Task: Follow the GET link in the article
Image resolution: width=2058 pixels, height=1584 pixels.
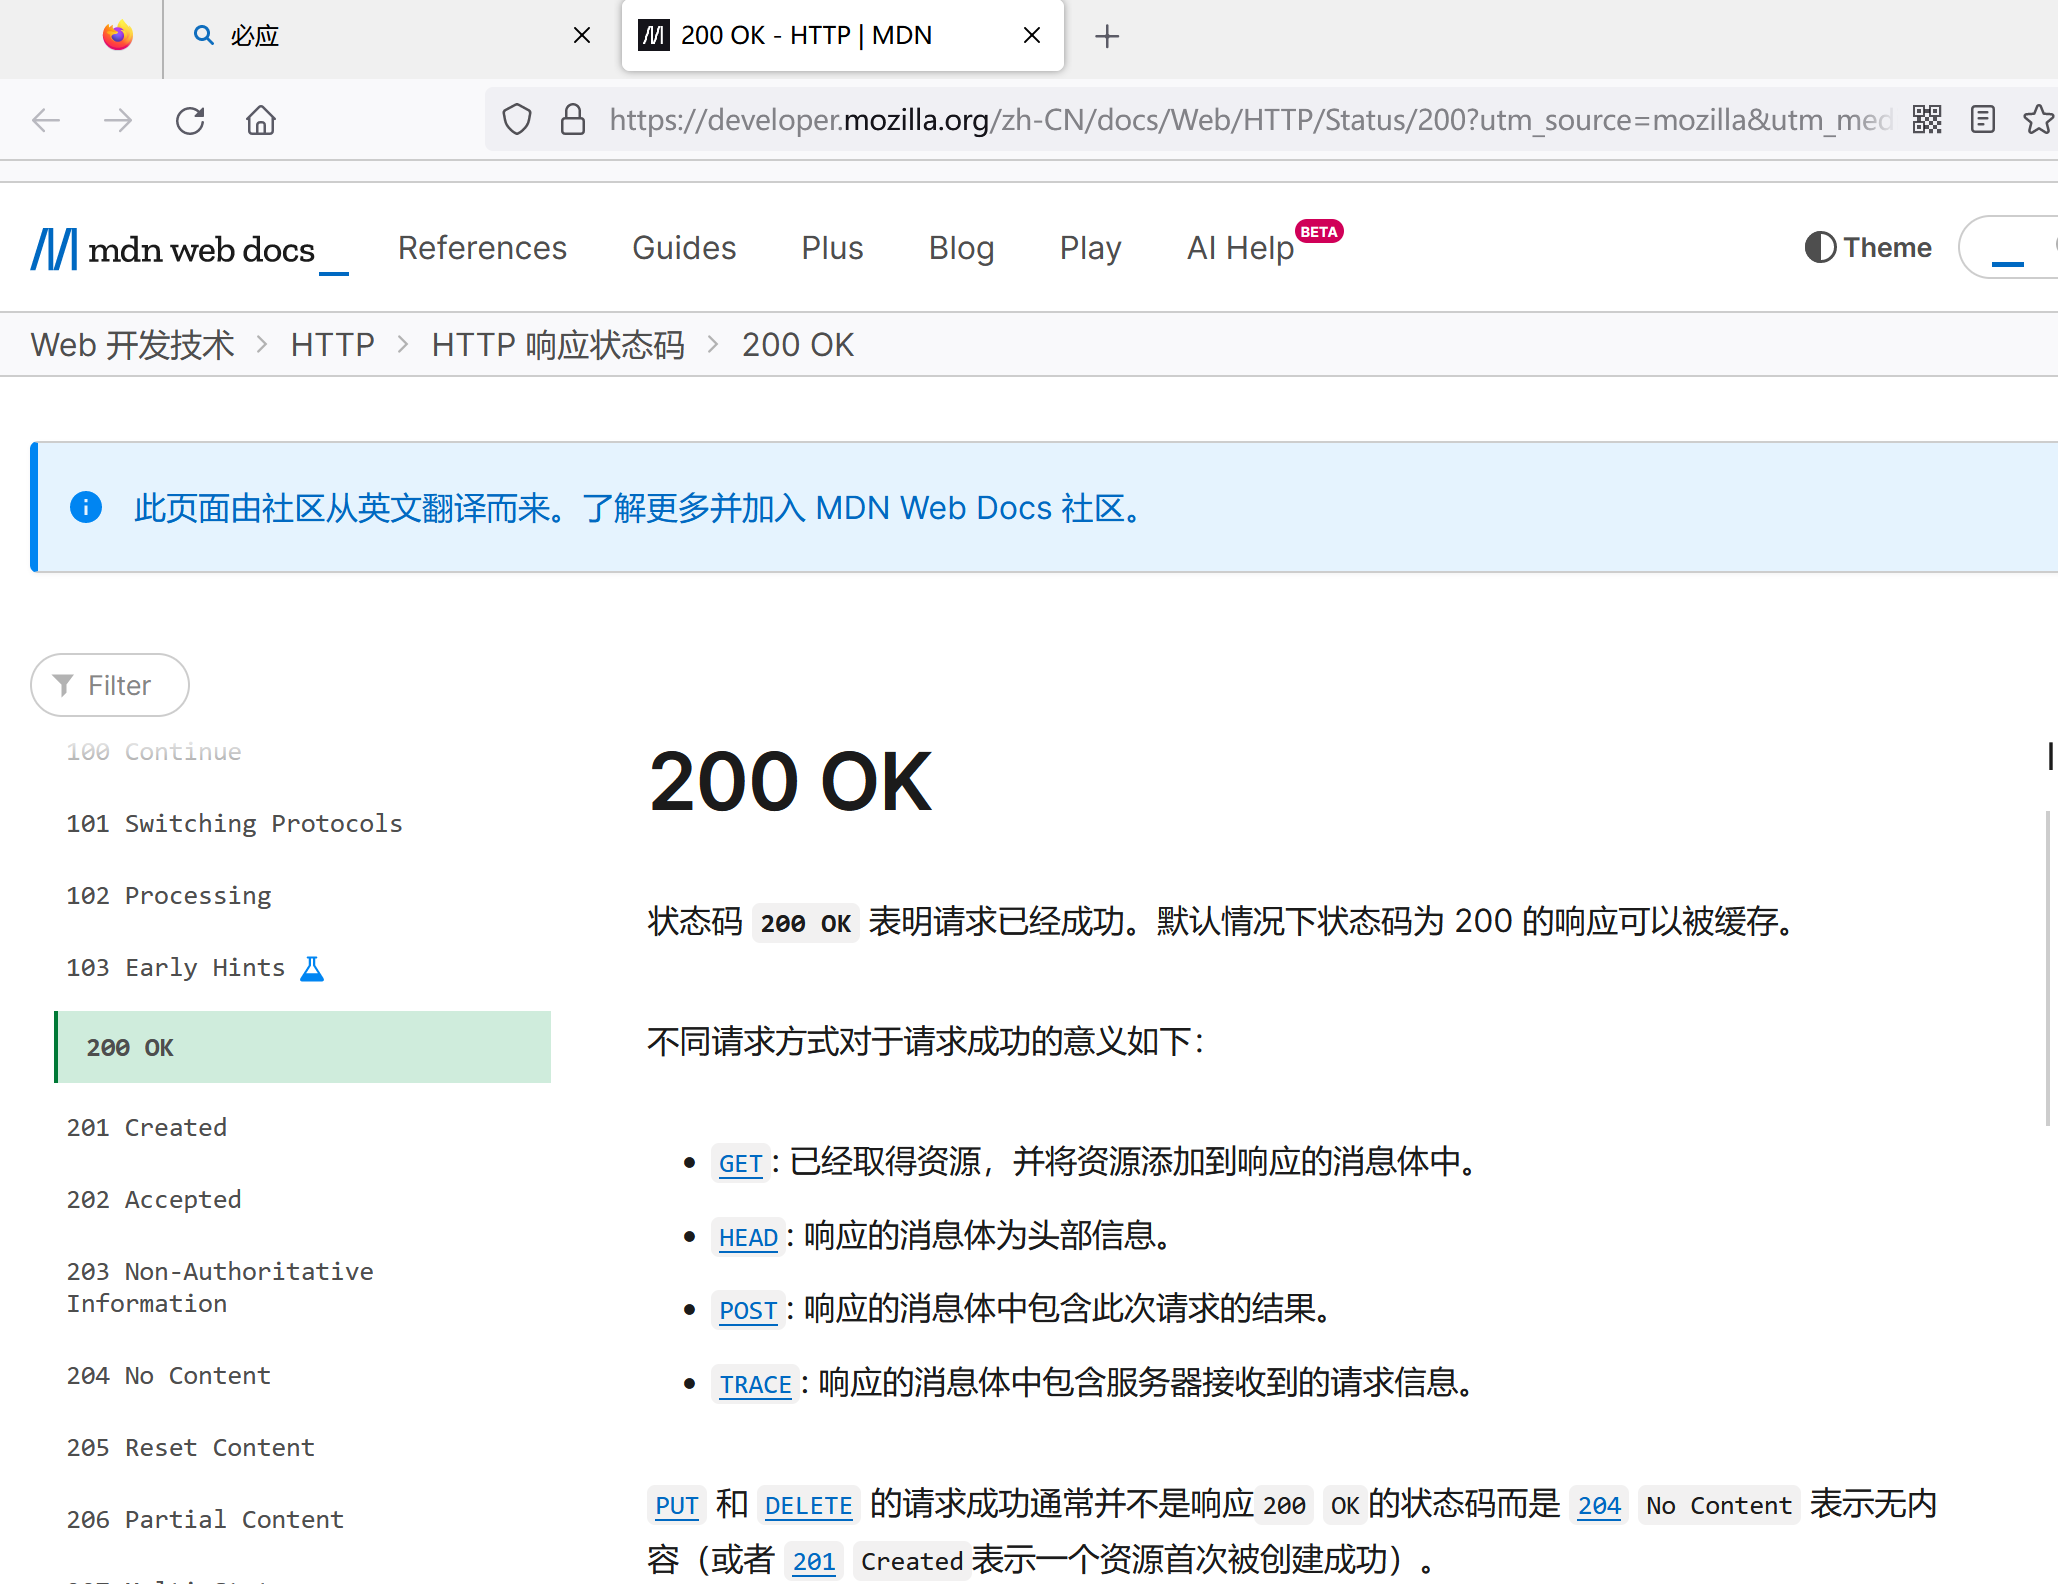Action: [x=740, y=1163]
